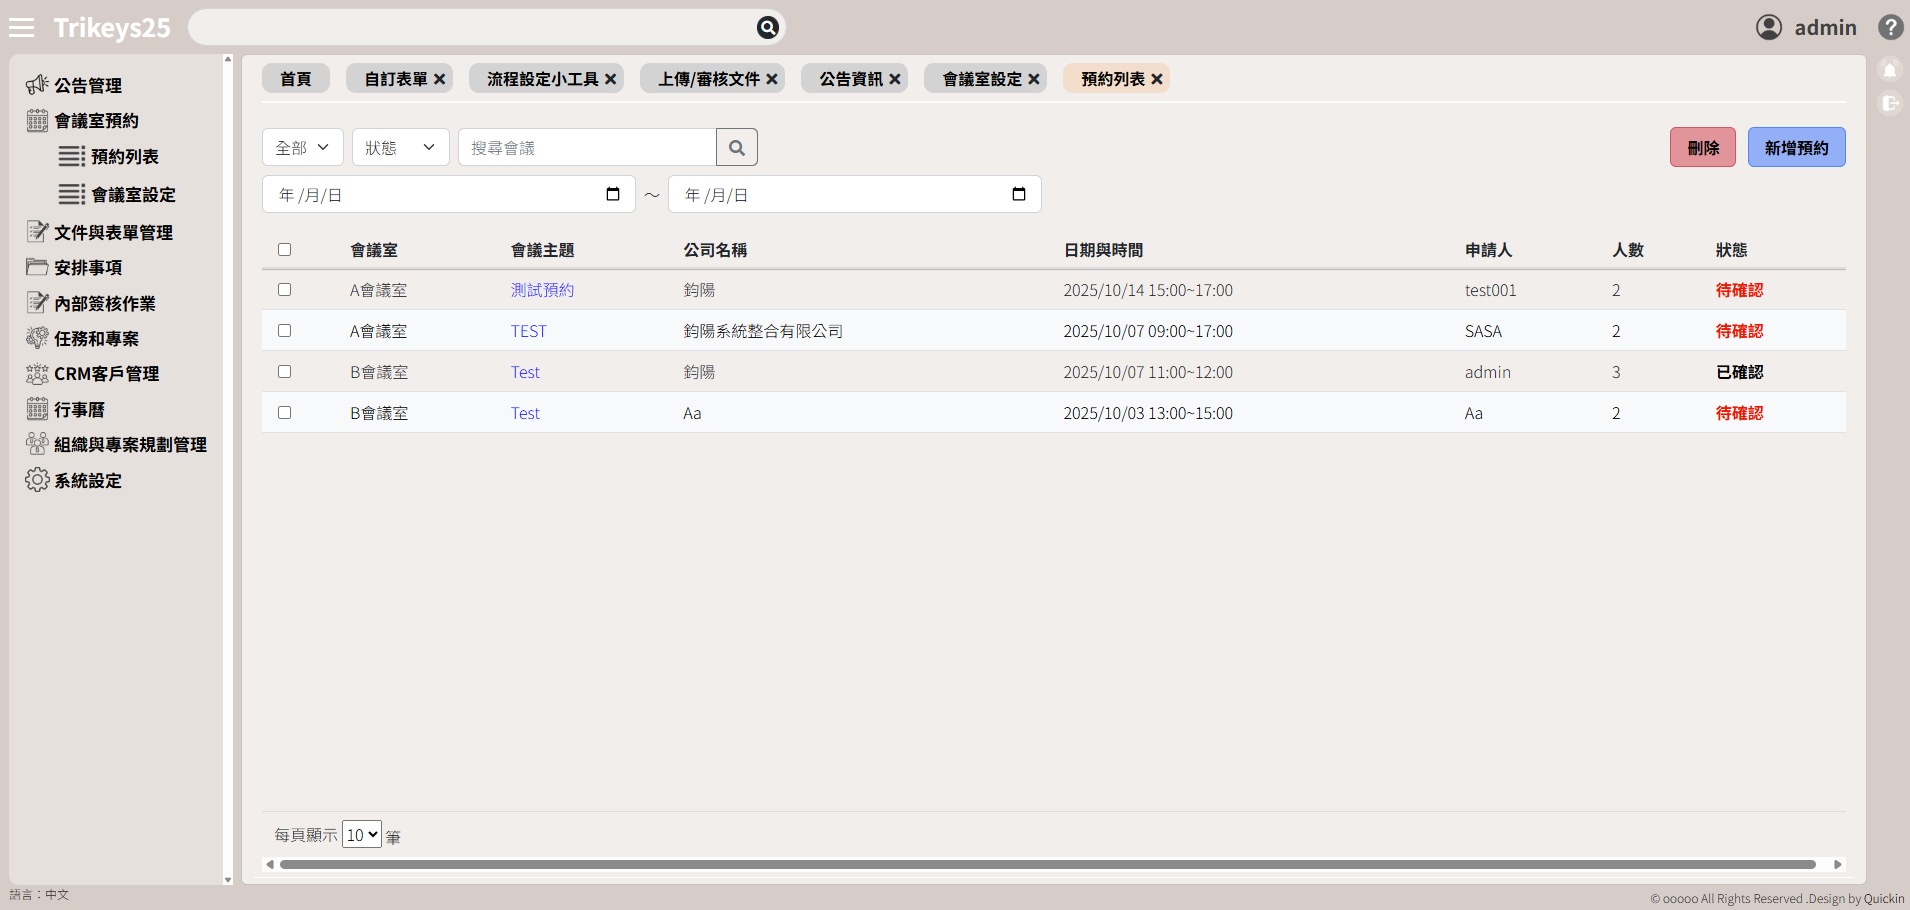The height and width of the screenshot is (910, 1910).
Task: Open the end date calendar picker icon
Action: point(1019,194)
